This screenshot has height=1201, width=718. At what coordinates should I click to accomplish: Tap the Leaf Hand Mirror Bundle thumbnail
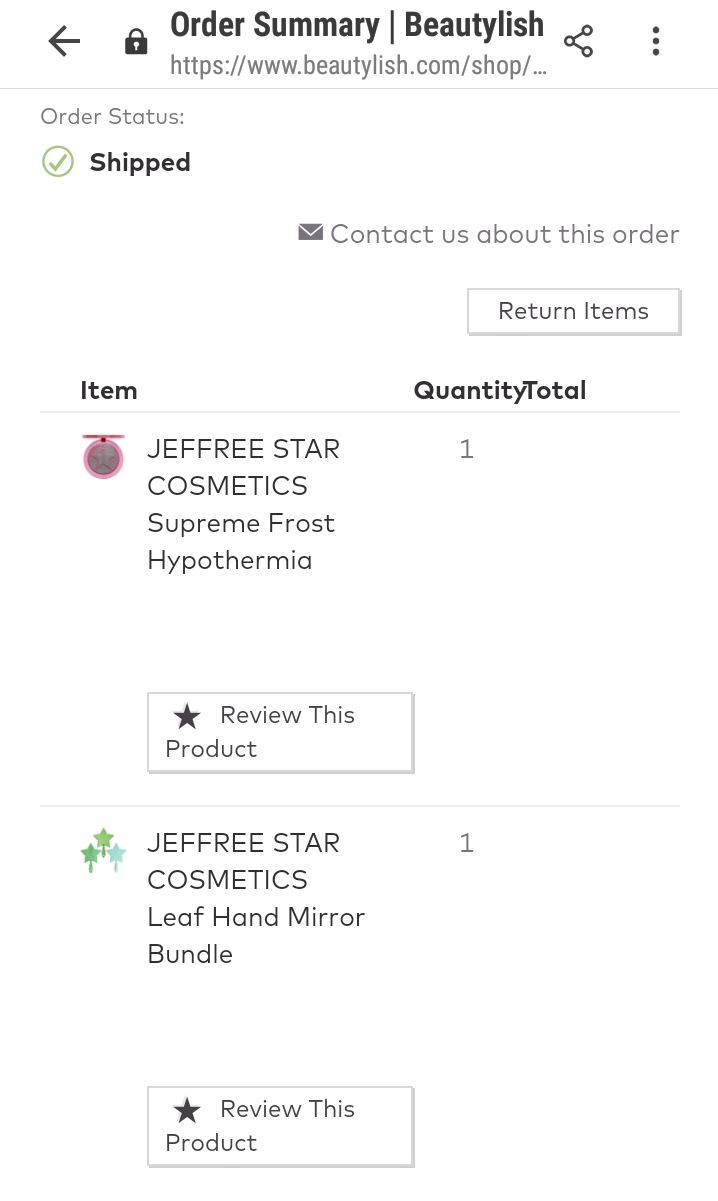103,851
